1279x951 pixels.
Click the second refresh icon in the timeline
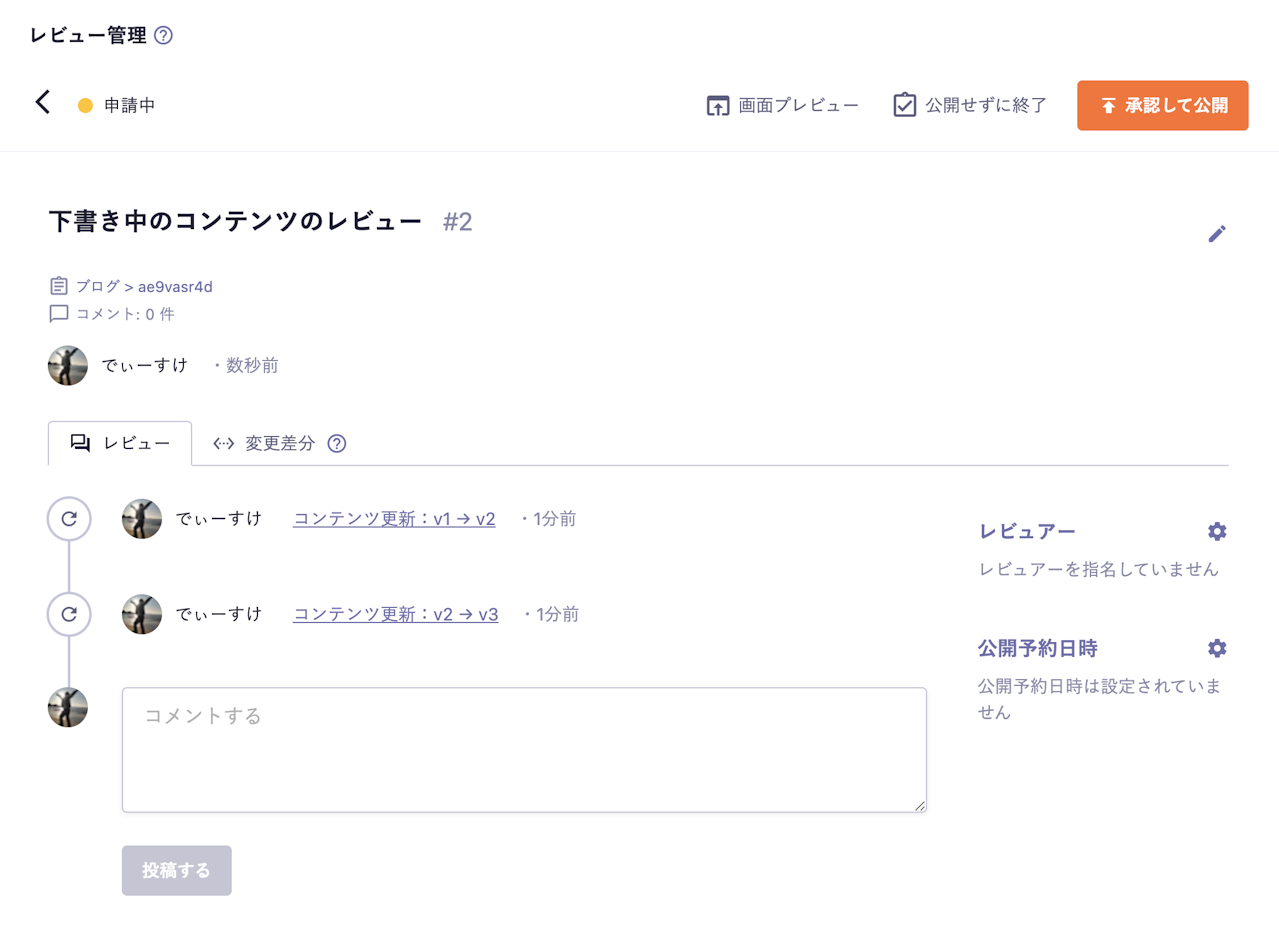click(68, 614)
